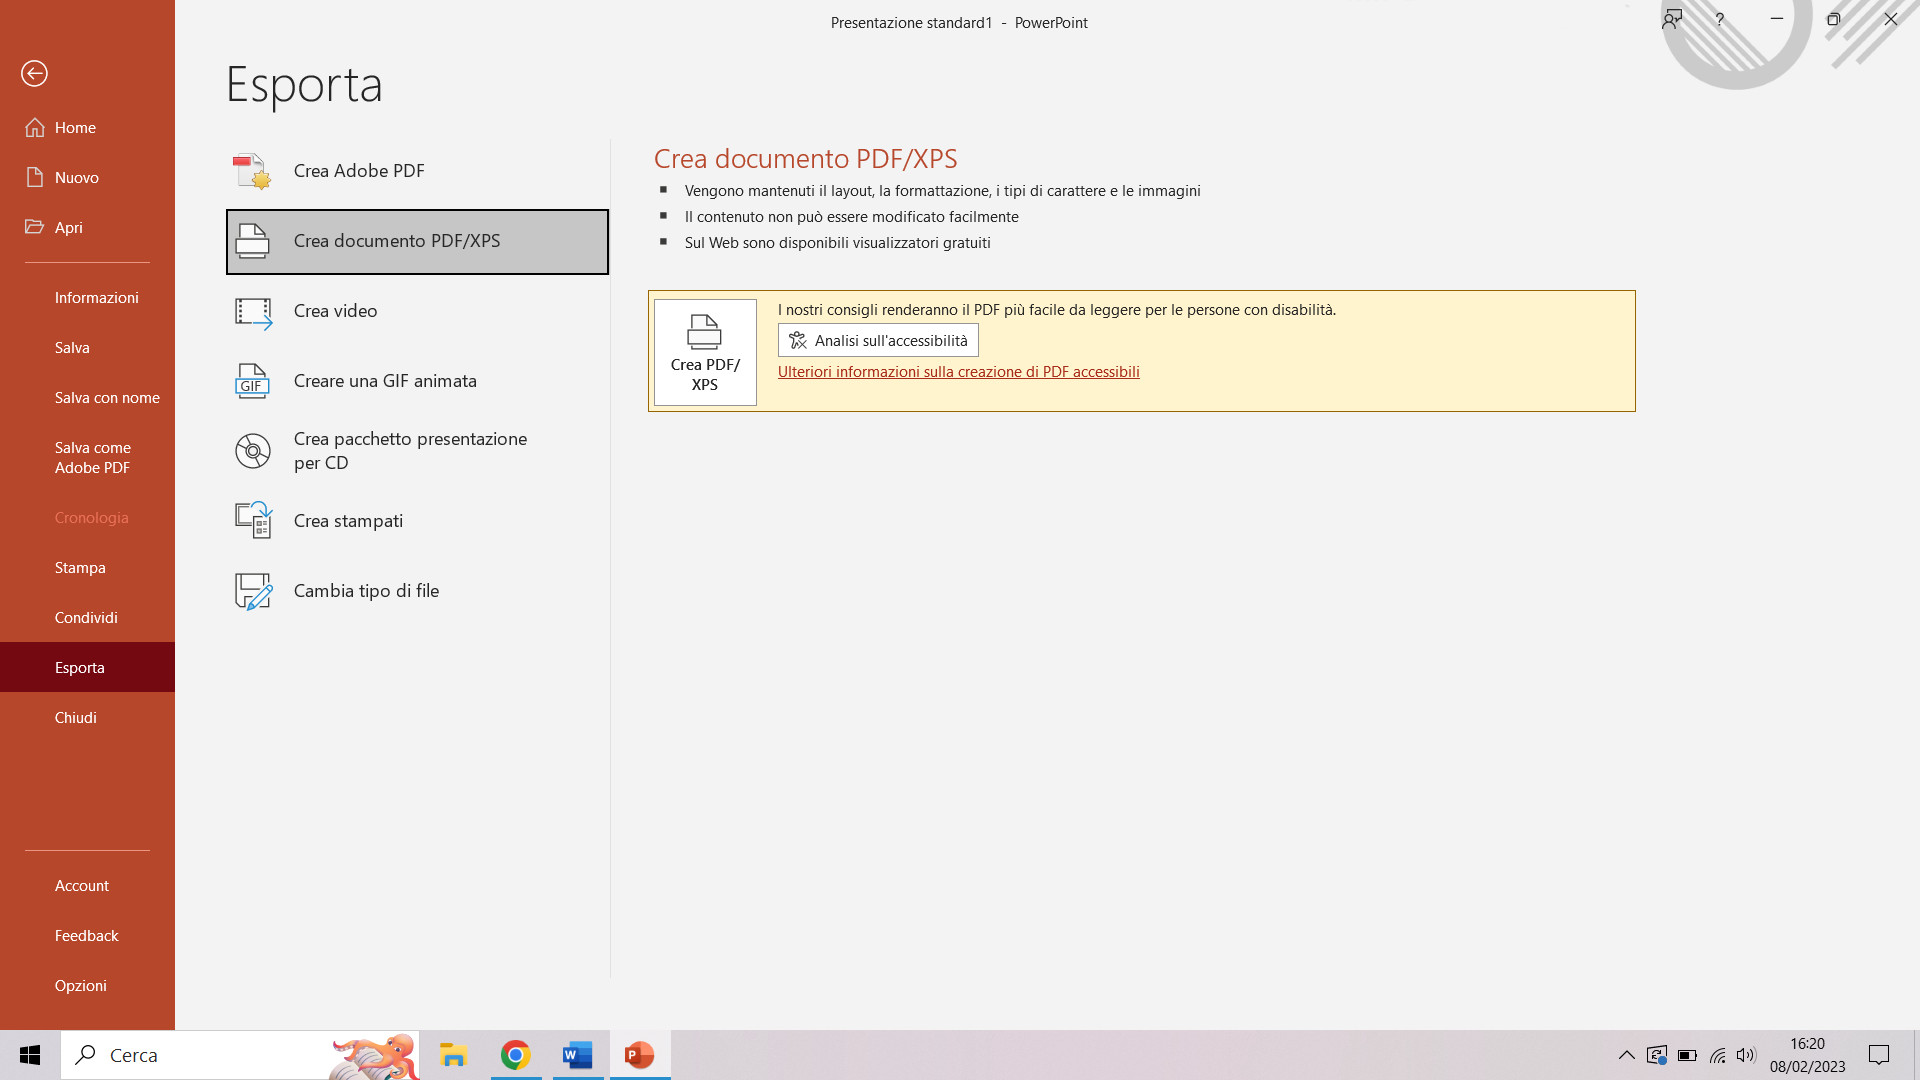
Task: Switch to the Stampa section
Action: [x=80, y=567]
